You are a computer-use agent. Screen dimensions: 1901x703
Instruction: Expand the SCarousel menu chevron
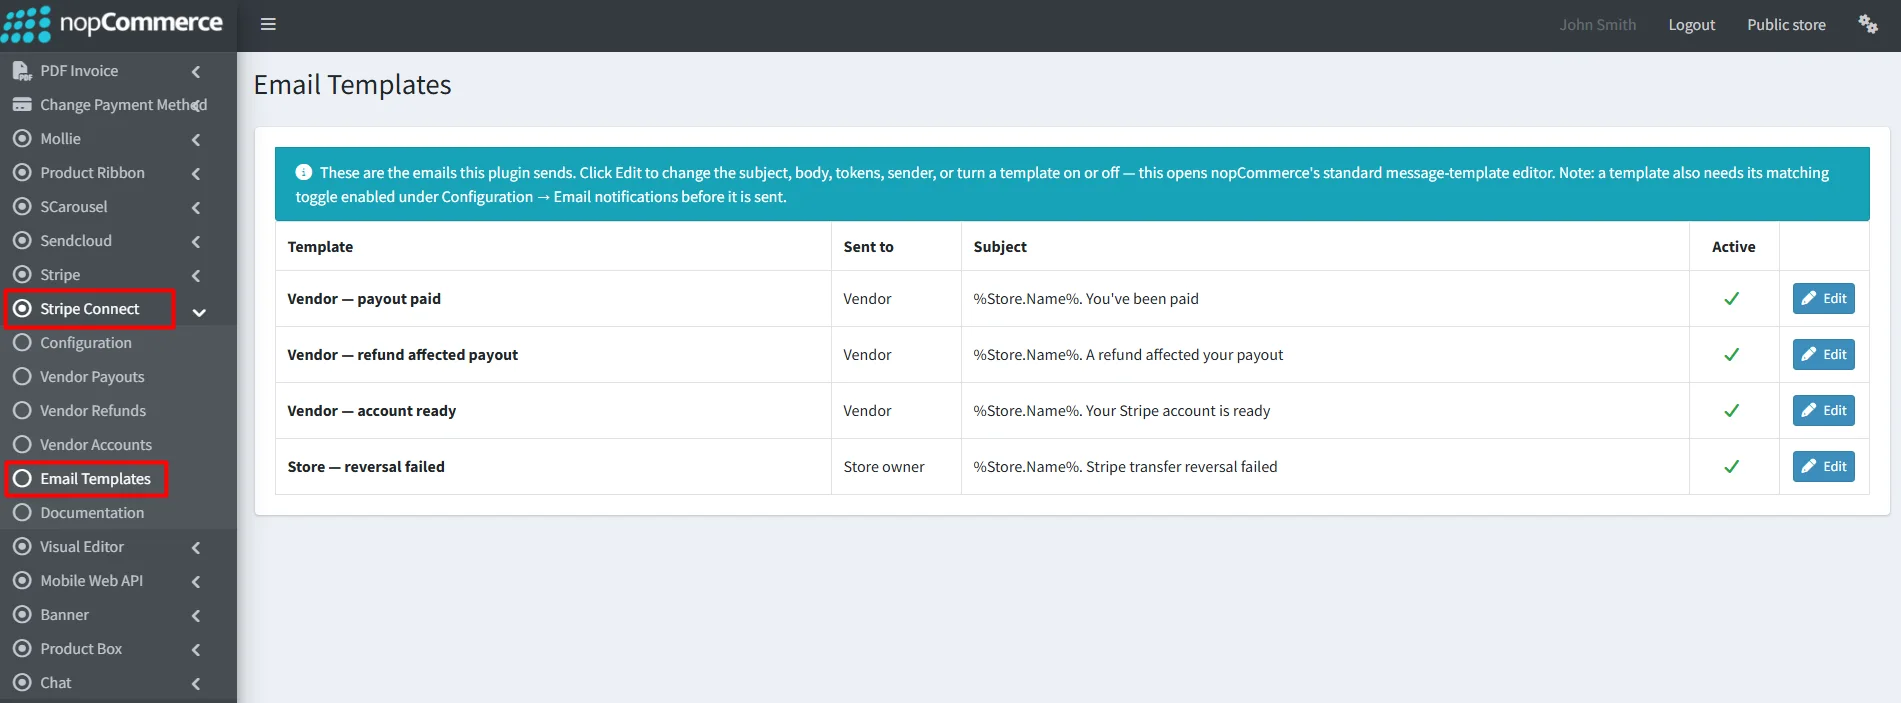(x=196, y=208)
